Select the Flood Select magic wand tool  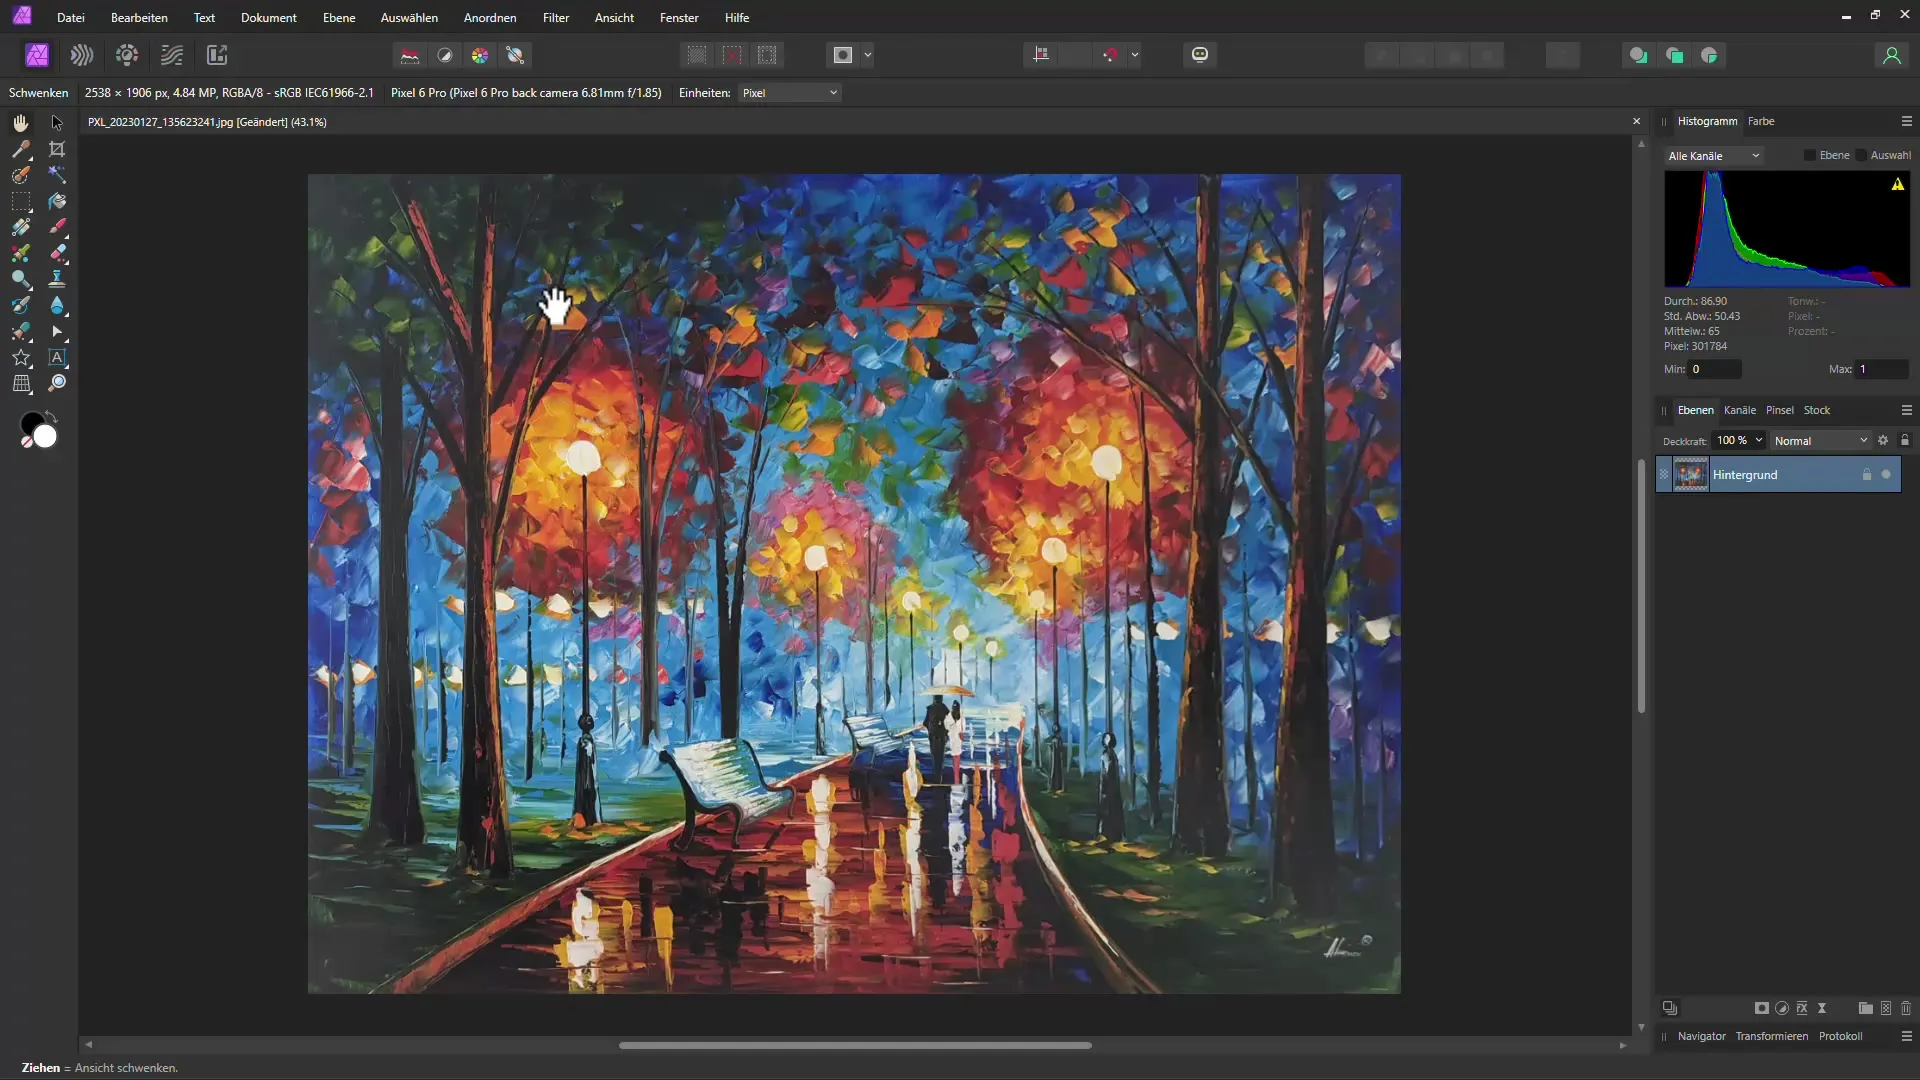[57, 175]
